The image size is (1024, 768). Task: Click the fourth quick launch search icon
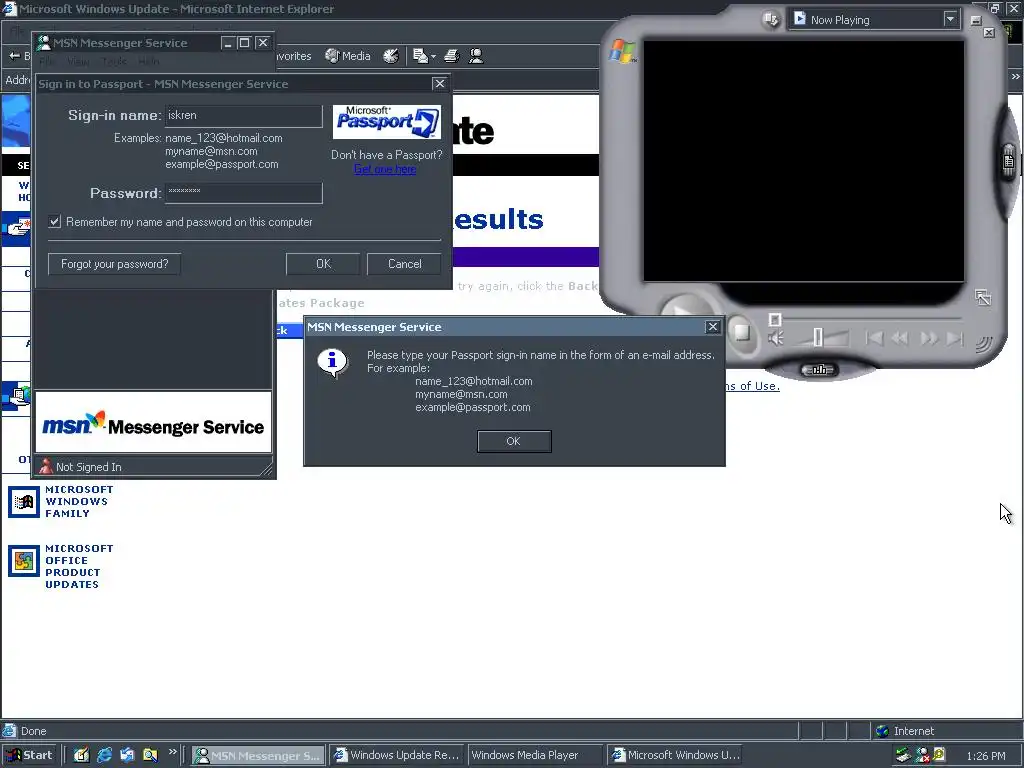150,755
